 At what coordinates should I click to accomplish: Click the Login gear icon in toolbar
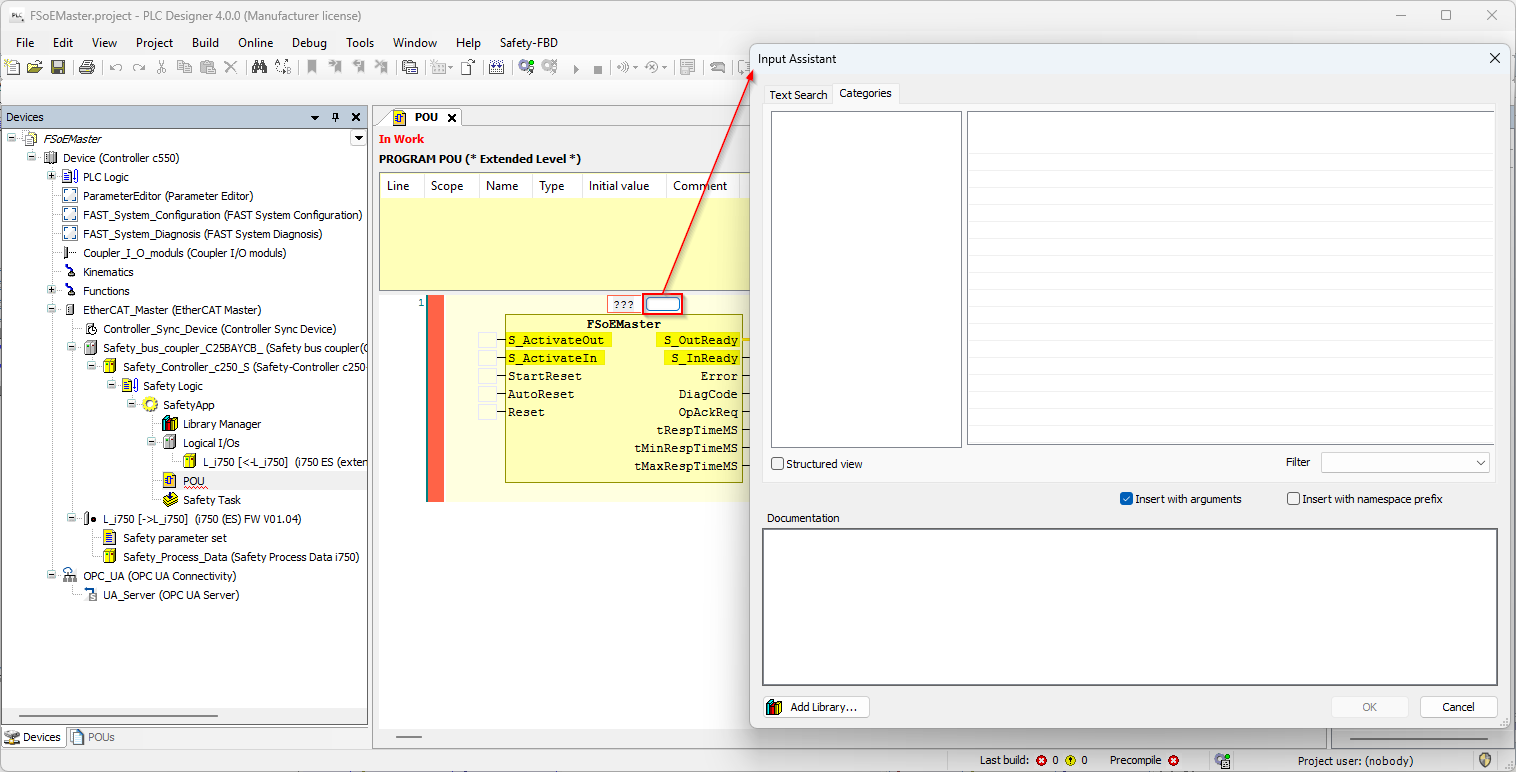(526, 67)
